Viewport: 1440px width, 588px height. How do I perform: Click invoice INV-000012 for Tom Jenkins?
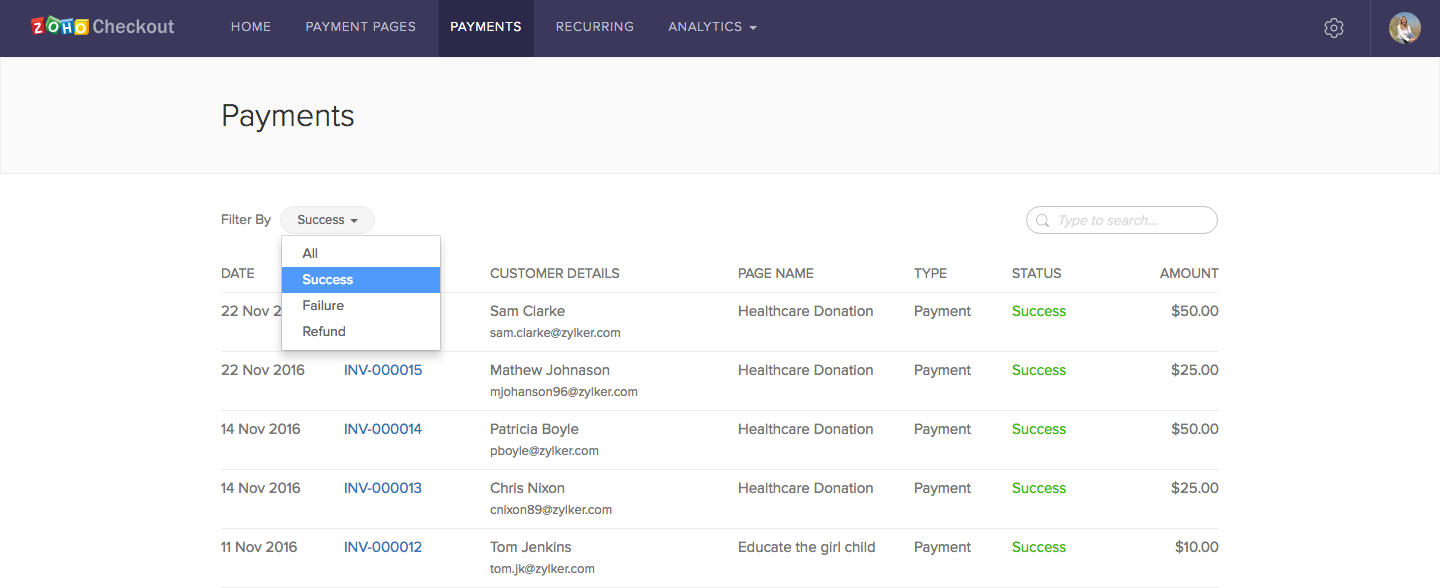point(383,546)
